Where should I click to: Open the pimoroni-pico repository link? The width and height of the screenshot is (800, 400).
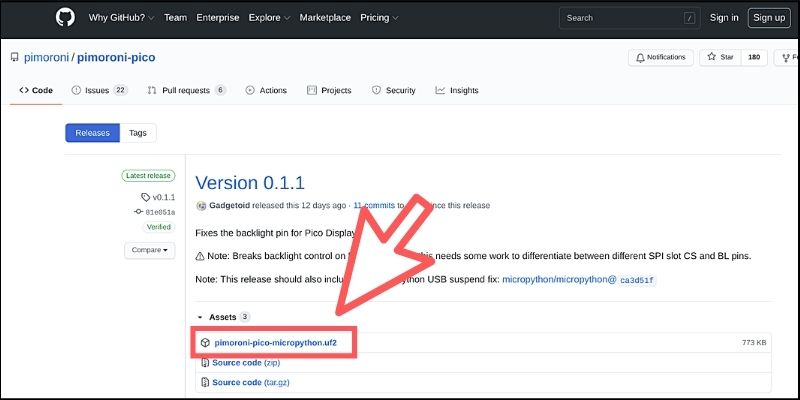(x=116, y=58)
